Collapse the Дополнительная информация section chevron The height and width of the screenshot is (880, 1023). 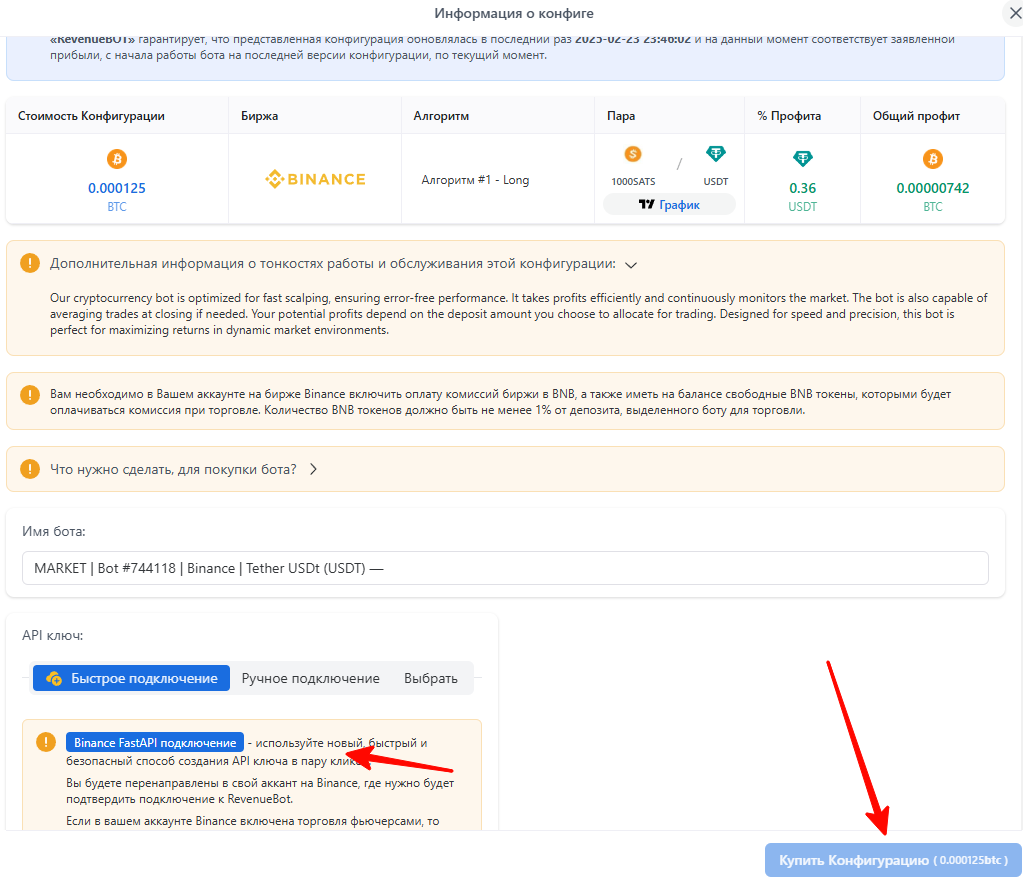(x=630, y=265)
